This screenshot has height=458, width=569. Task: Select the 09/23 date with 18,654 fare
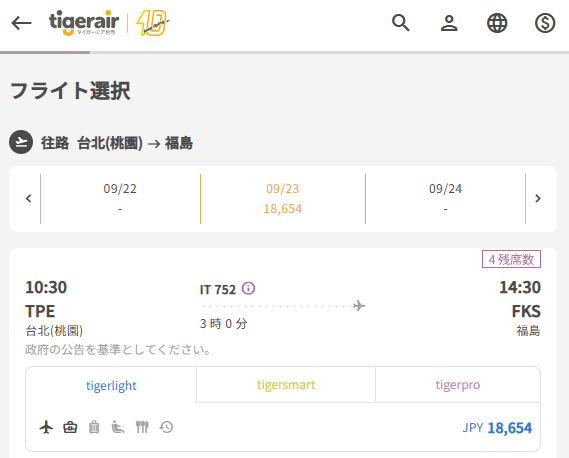(x=283, y=199)
